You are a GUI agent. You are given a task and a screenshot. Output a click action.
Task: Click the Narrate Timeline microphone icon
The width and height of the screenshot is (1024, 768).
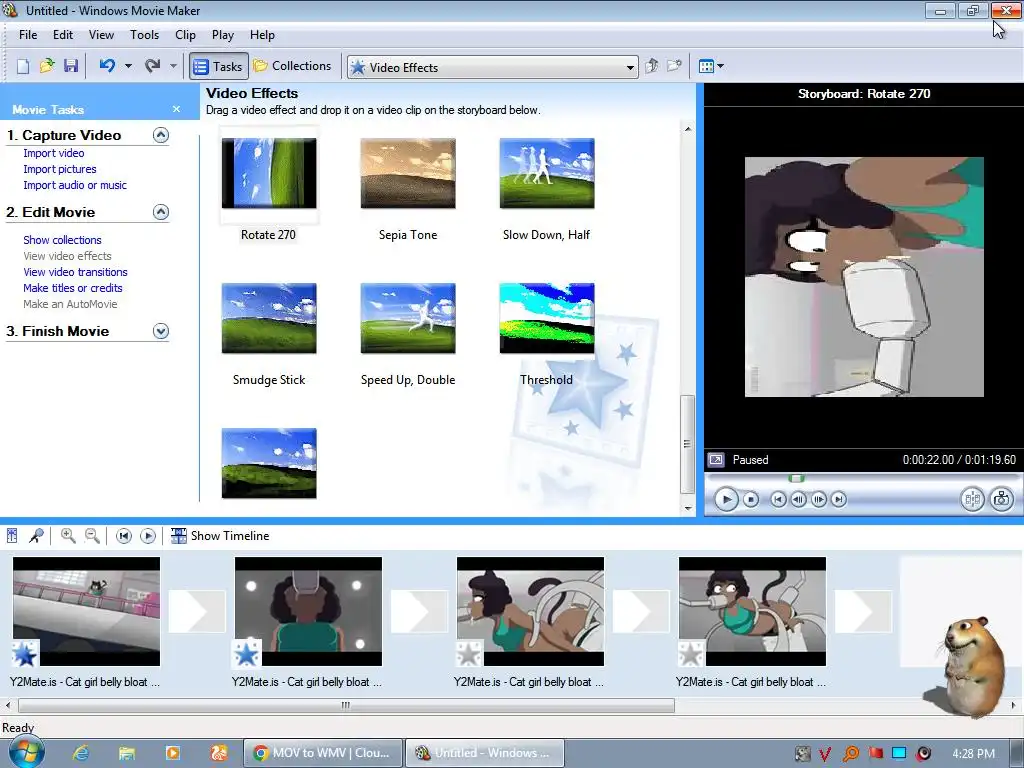click(36, 536)
